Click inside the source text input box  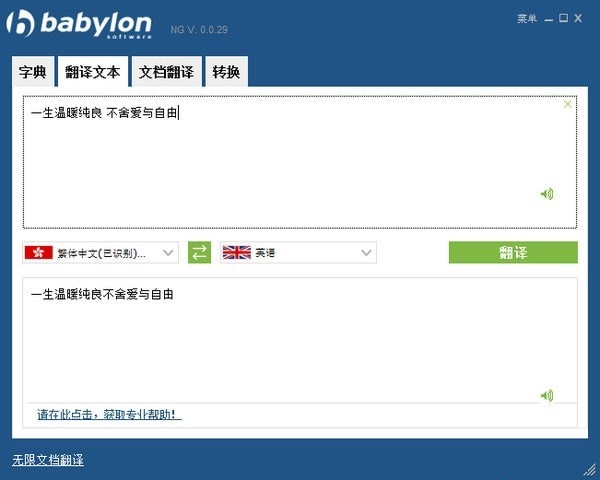[x=300, y=162]
